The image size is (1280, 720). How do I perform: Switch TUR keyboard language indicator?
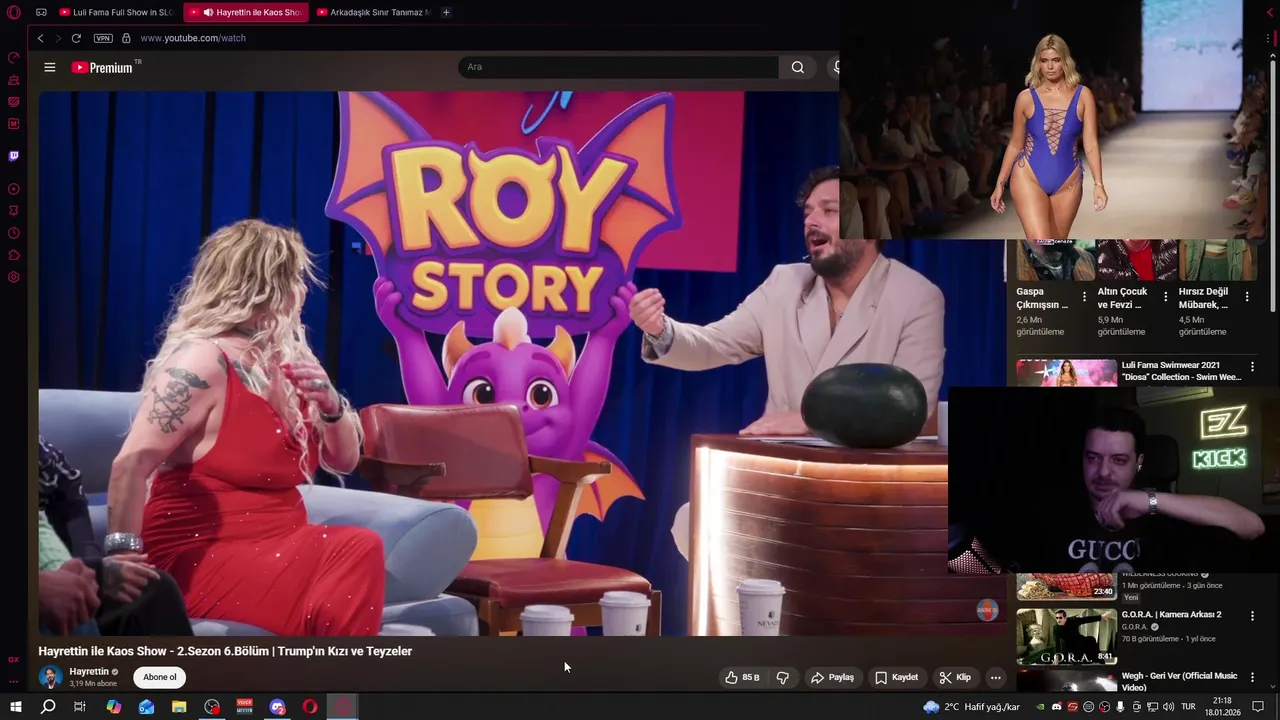pos(1187,707)
